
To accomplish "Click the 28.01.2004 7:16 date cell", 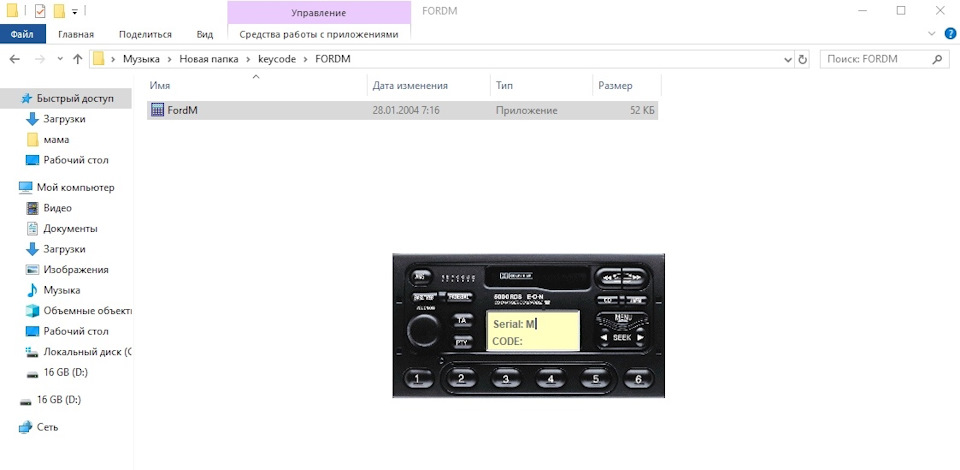I will 405,111.
